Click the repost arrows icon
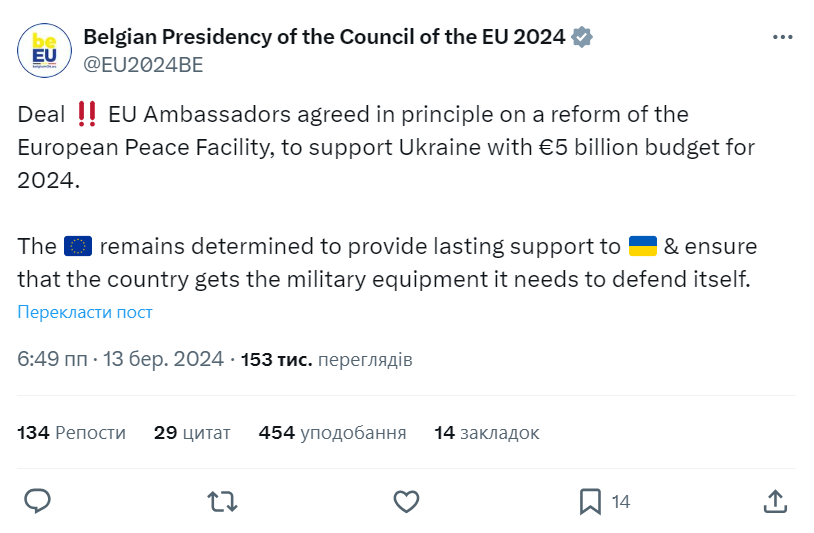 tap(221, 500)
